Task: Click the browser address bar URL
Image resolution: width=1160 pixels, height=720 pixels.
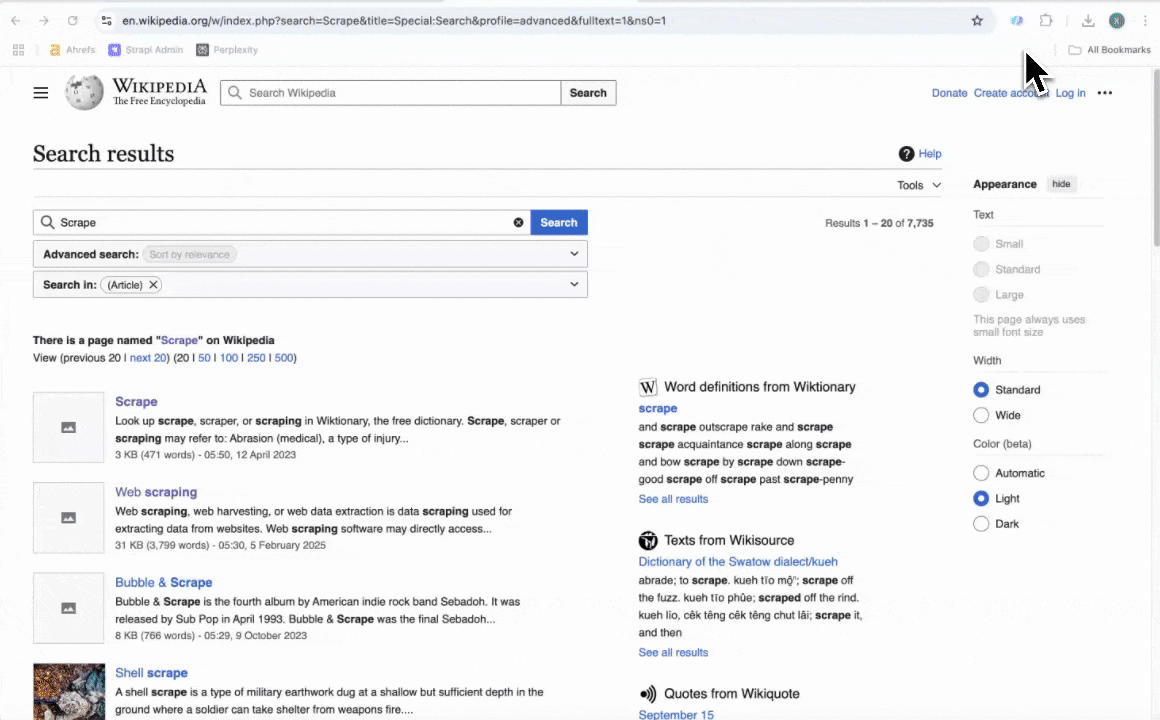Action: point(394,21)
